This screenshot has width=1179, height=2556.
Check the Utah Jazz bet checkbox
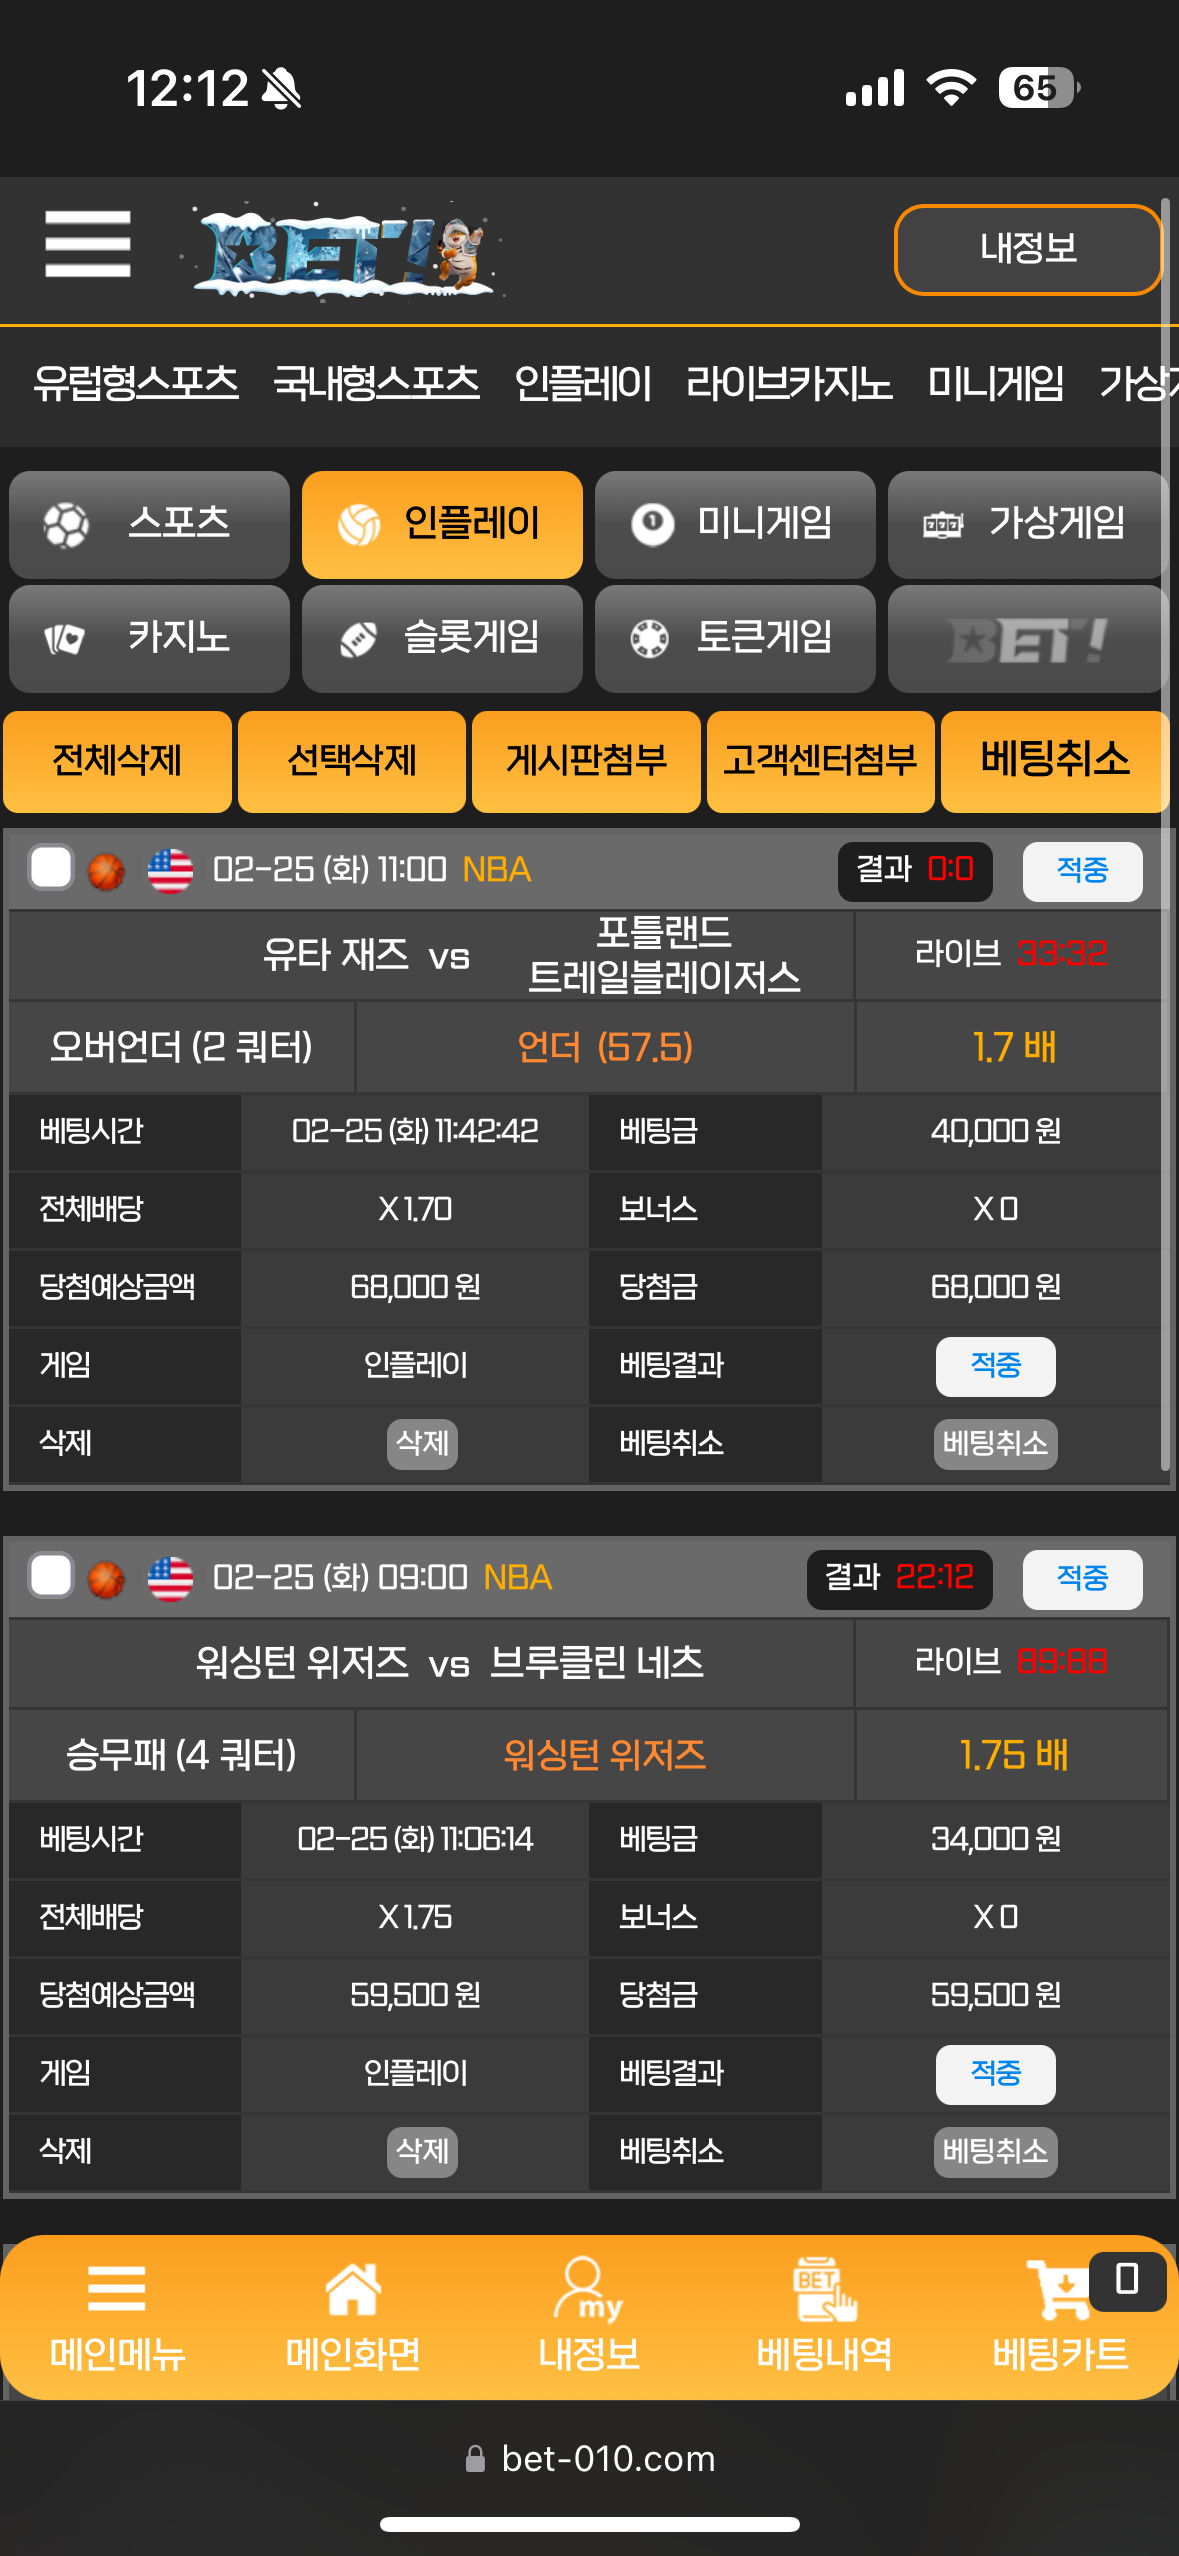point(51,868)
